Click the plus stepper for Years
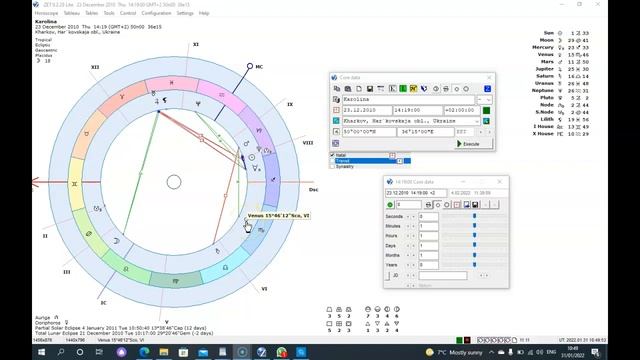The image size is (640, 360). click(x=413, y=265)
